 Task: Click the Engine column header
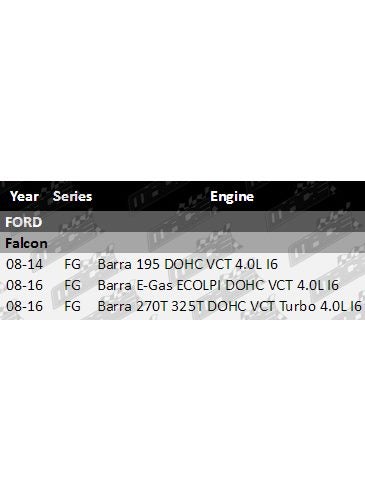tap(232, 197)
